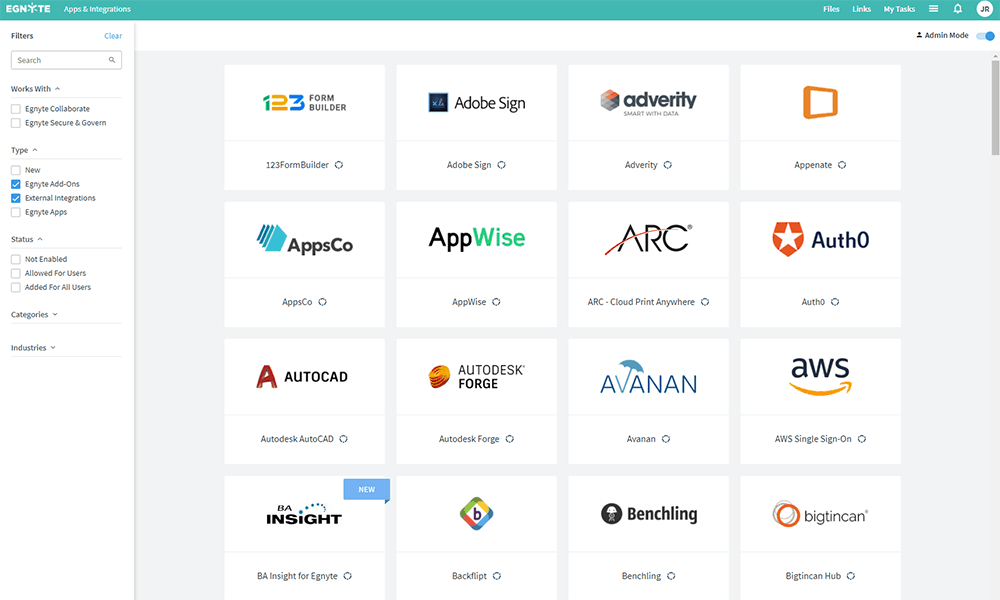
Task: Click the Apps & Integrations header title
Action: [x=97, y=9]
